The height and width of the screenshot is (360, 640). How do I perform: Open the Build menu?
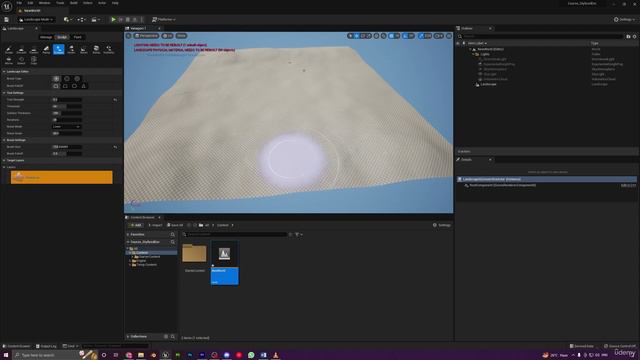73,3
